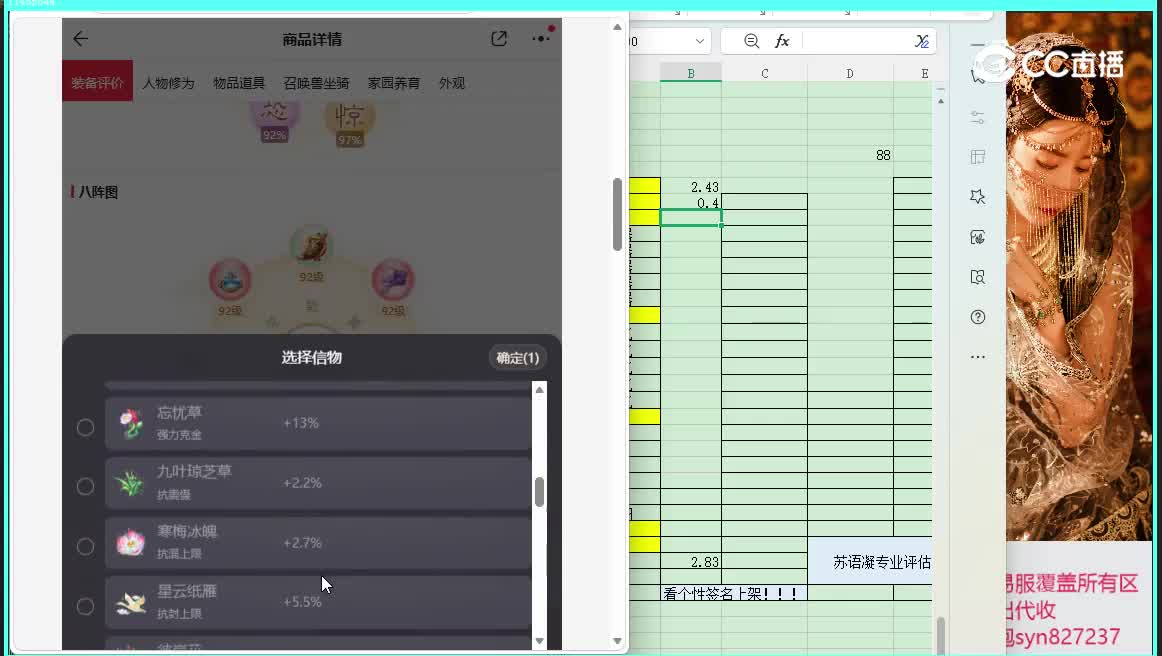Open the help question mark icon
Image resolution: width=1162 pixels, height=656 pixels.
(x=977, y=317)
